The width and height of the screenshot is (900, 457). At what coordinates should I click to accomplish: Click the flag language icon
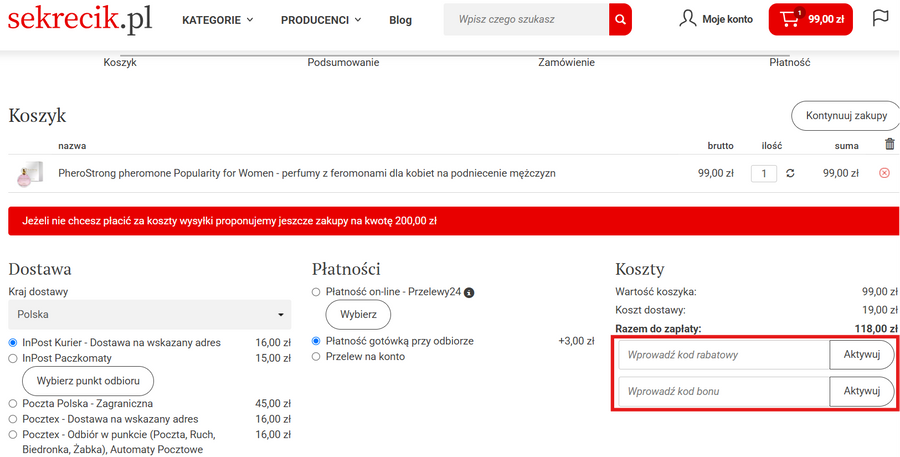(x=880, y=18)
